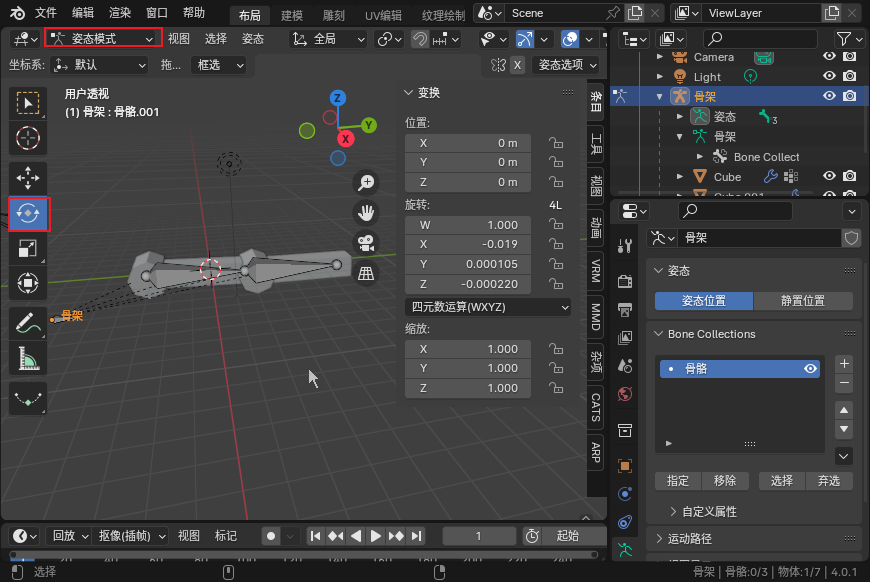Select the Measure tool

[x=28, y=358]
